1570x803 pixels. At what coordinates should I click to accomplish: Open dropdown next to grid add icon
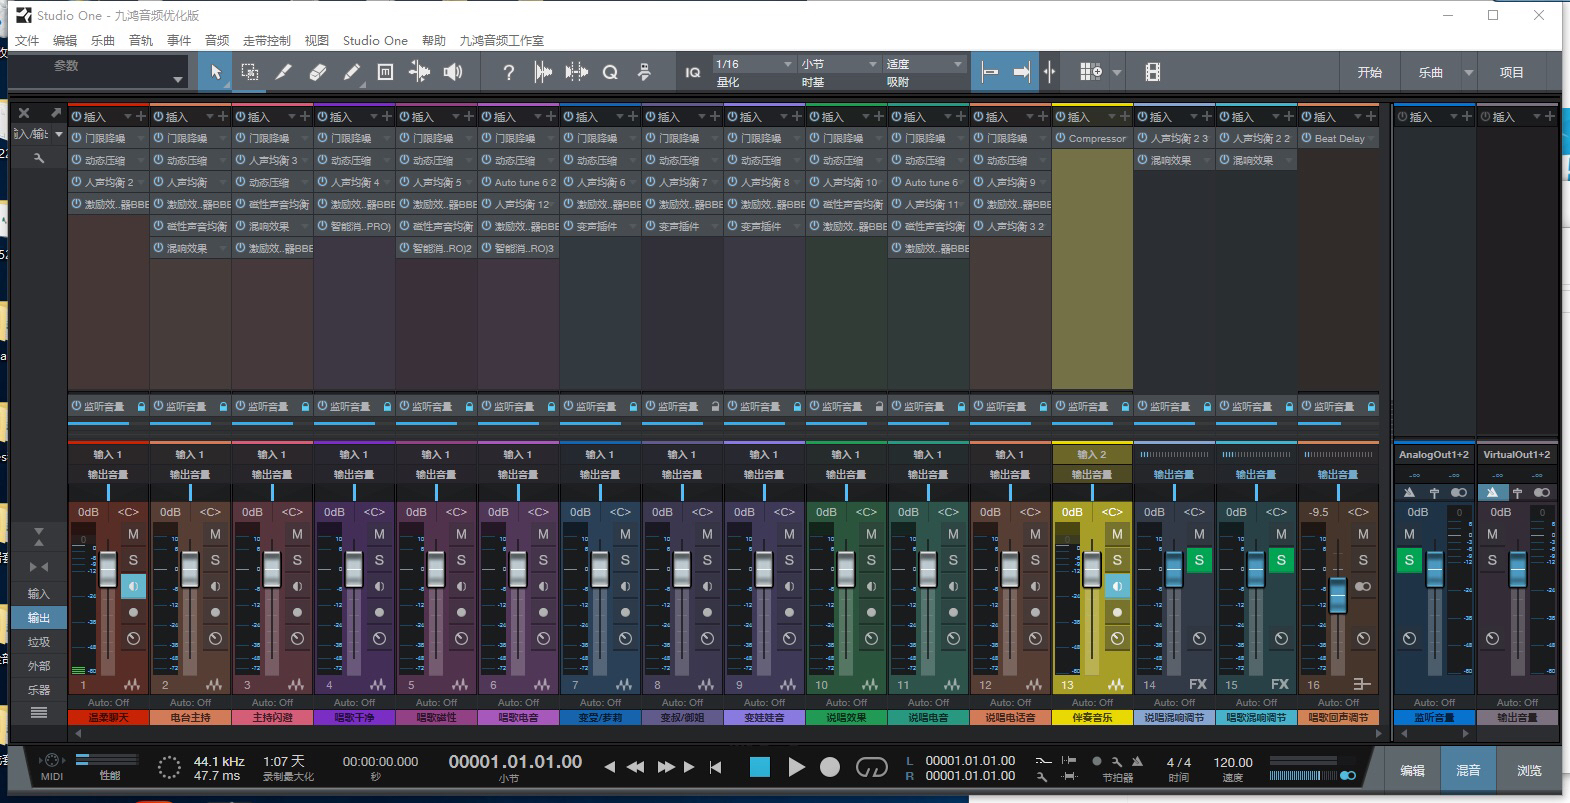coord(1117,72)
